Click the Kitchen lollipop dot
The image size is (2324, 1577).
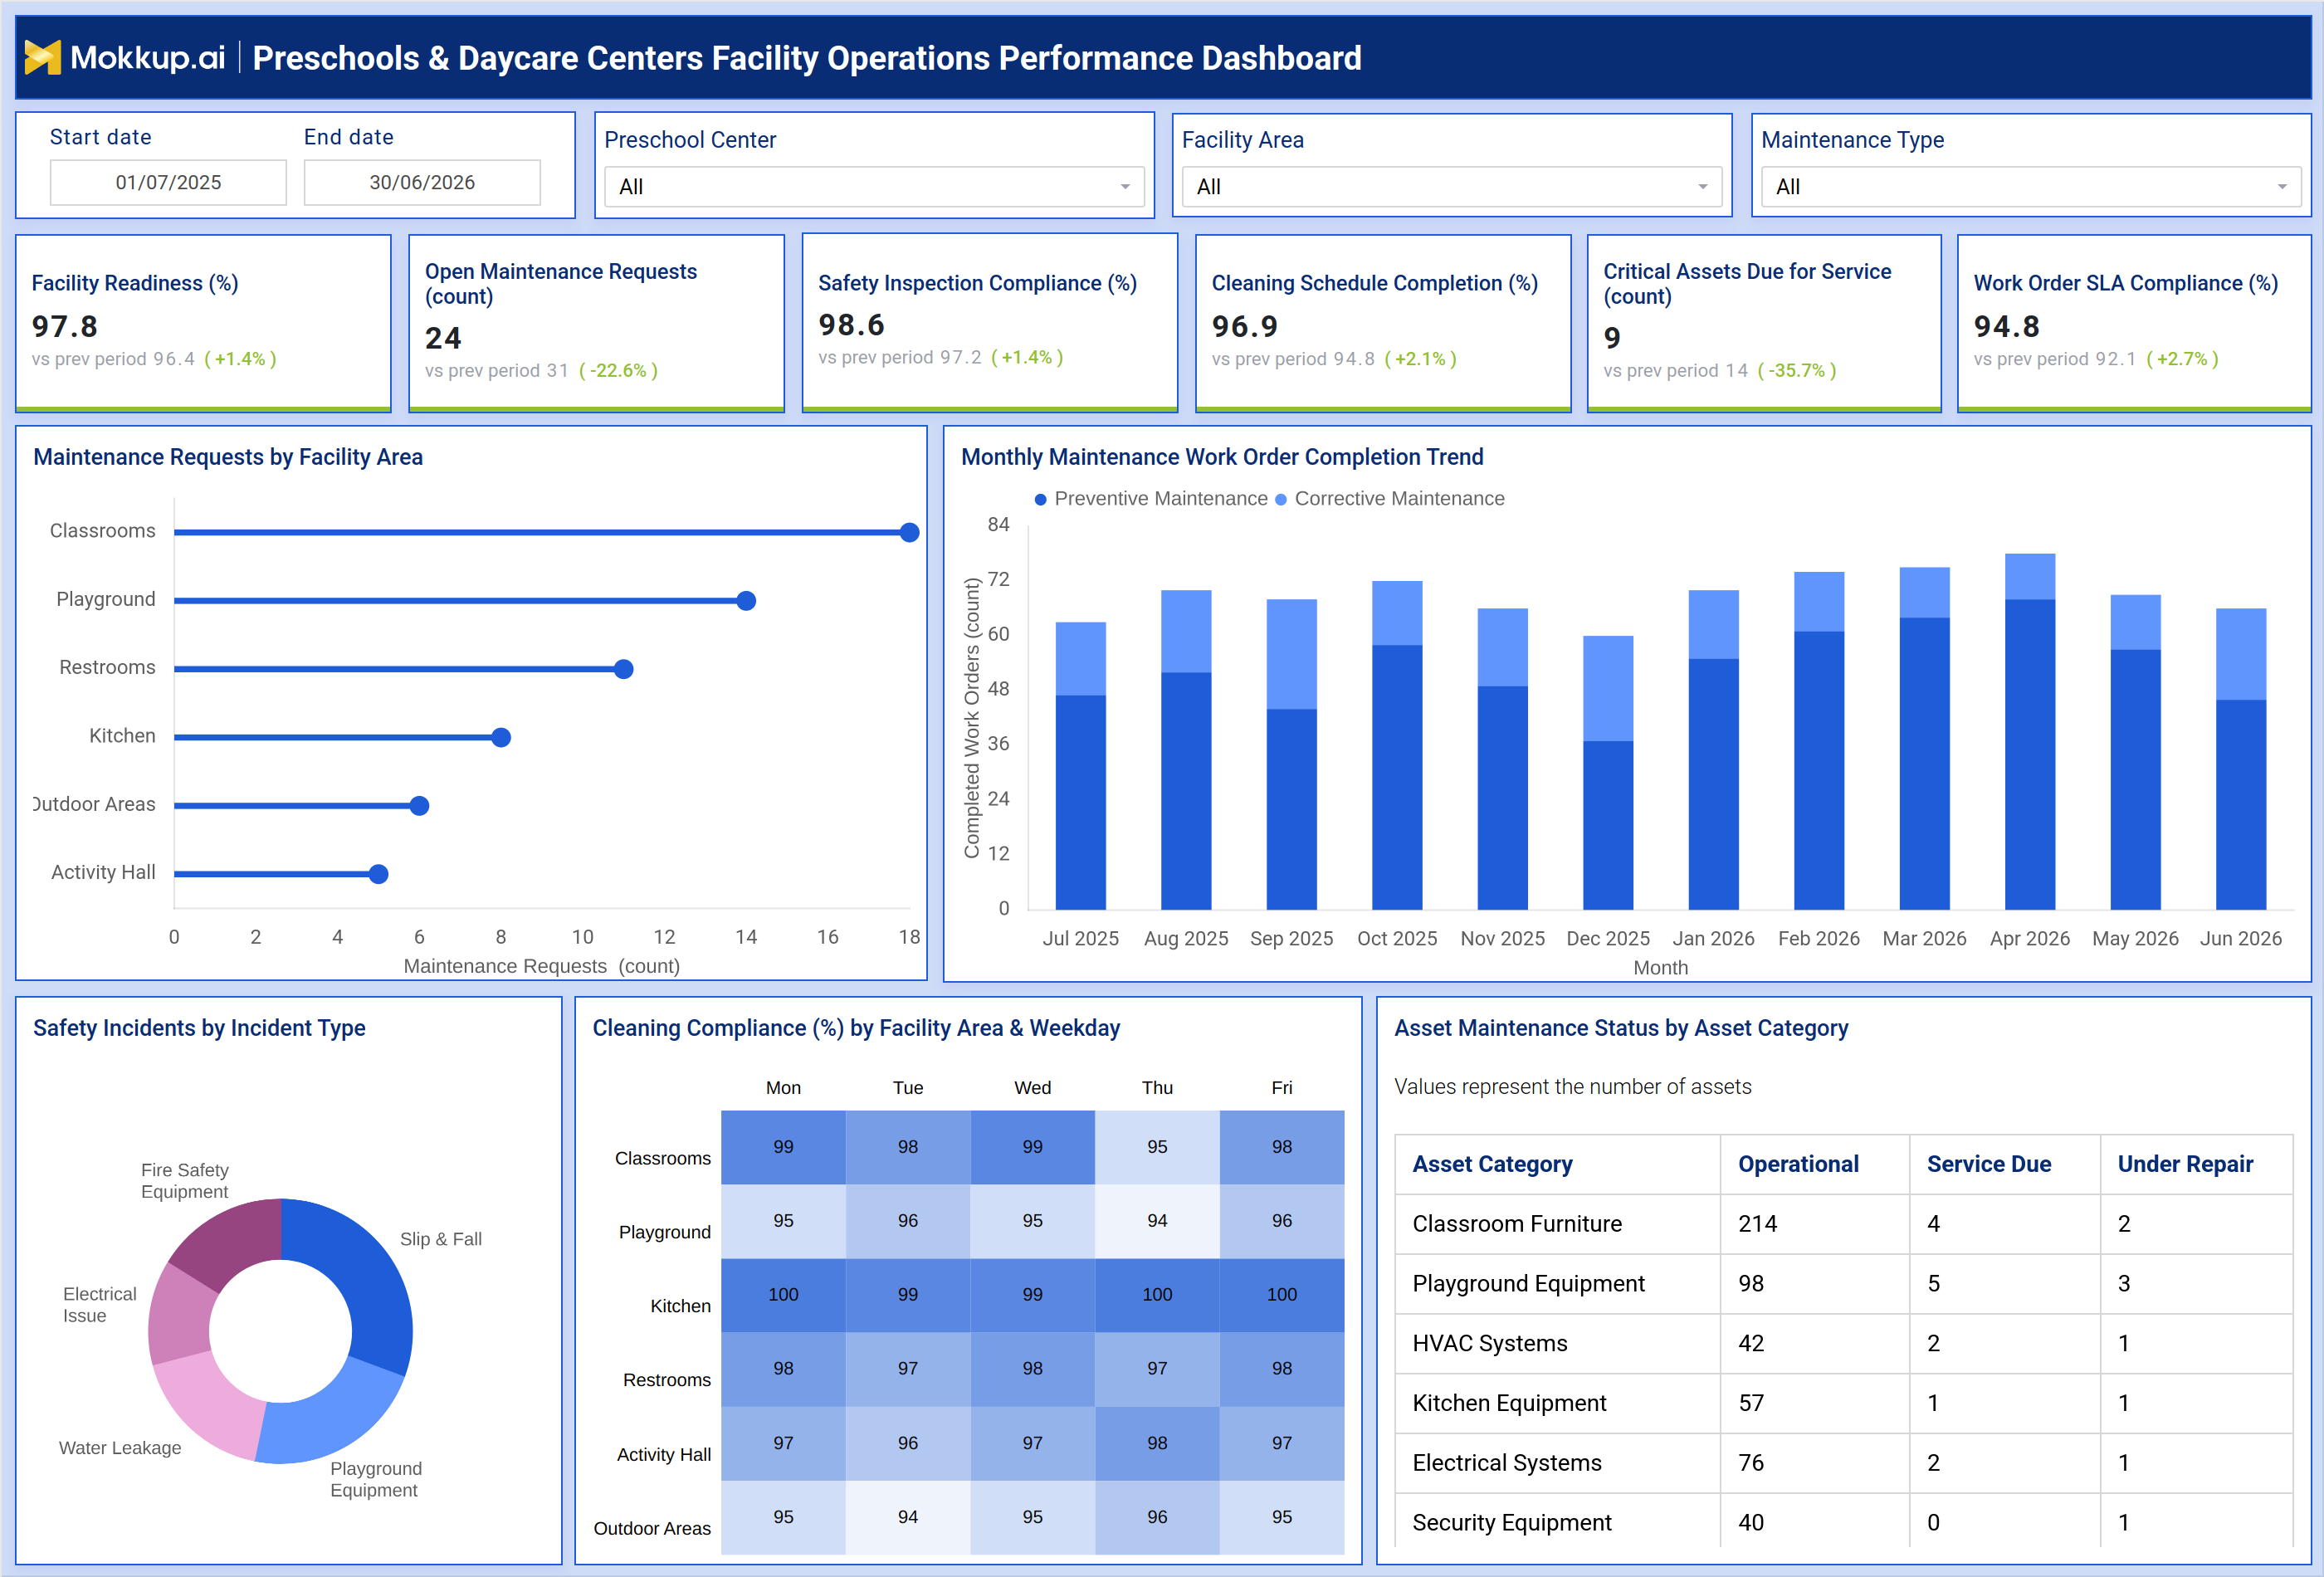click(501, 737)
